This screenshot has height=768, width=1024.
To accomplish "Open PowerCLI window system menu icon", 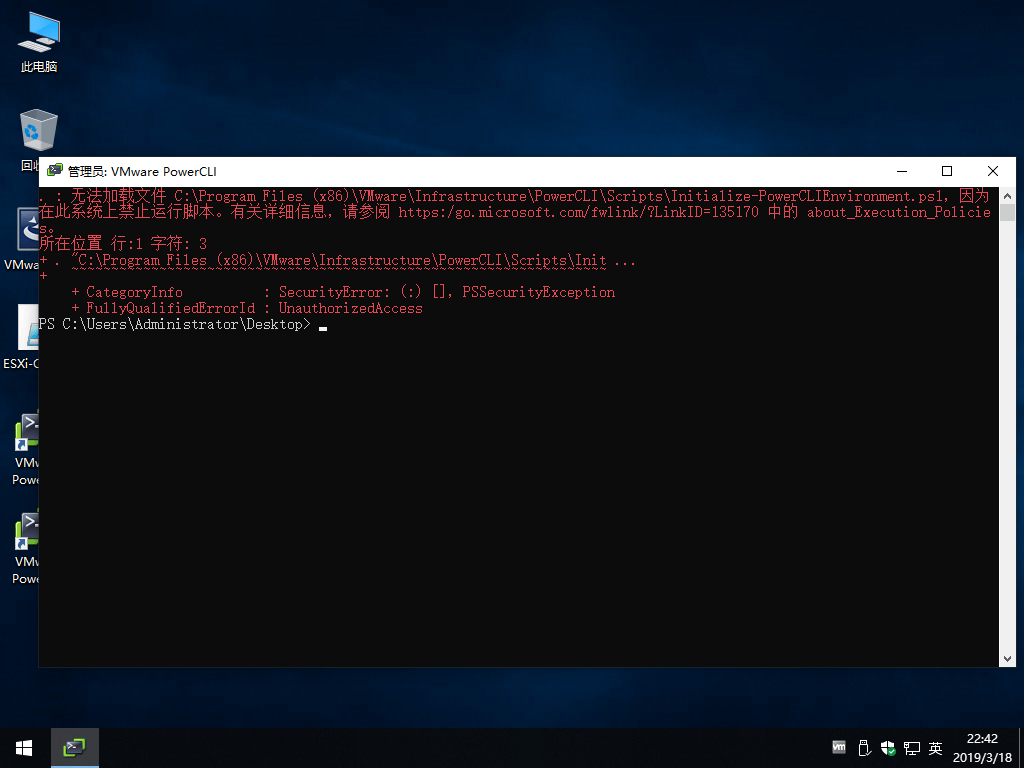I will [x=54, y=171].
